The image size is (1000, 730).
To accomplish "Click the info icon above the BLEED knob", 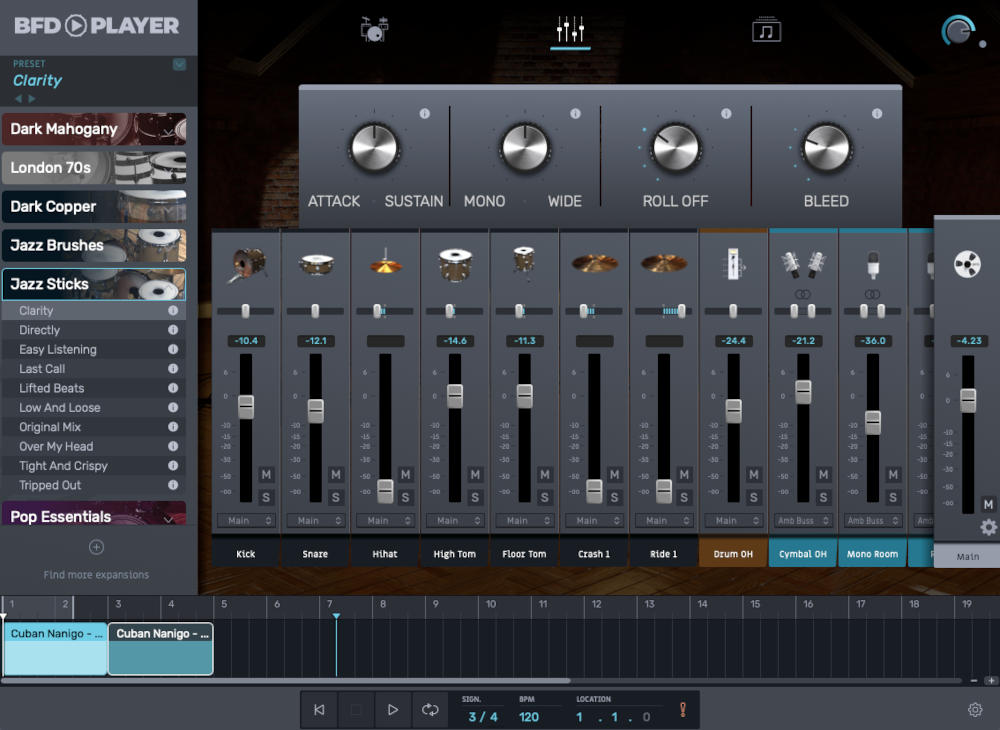I will pos(876,113).
